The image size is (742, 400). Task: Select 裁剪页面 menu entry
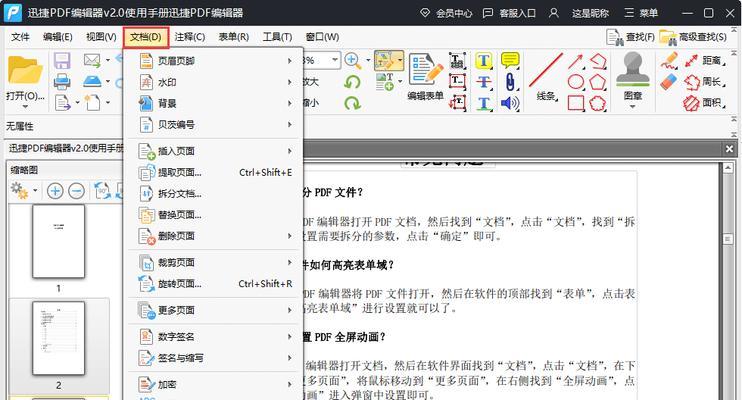213,263
